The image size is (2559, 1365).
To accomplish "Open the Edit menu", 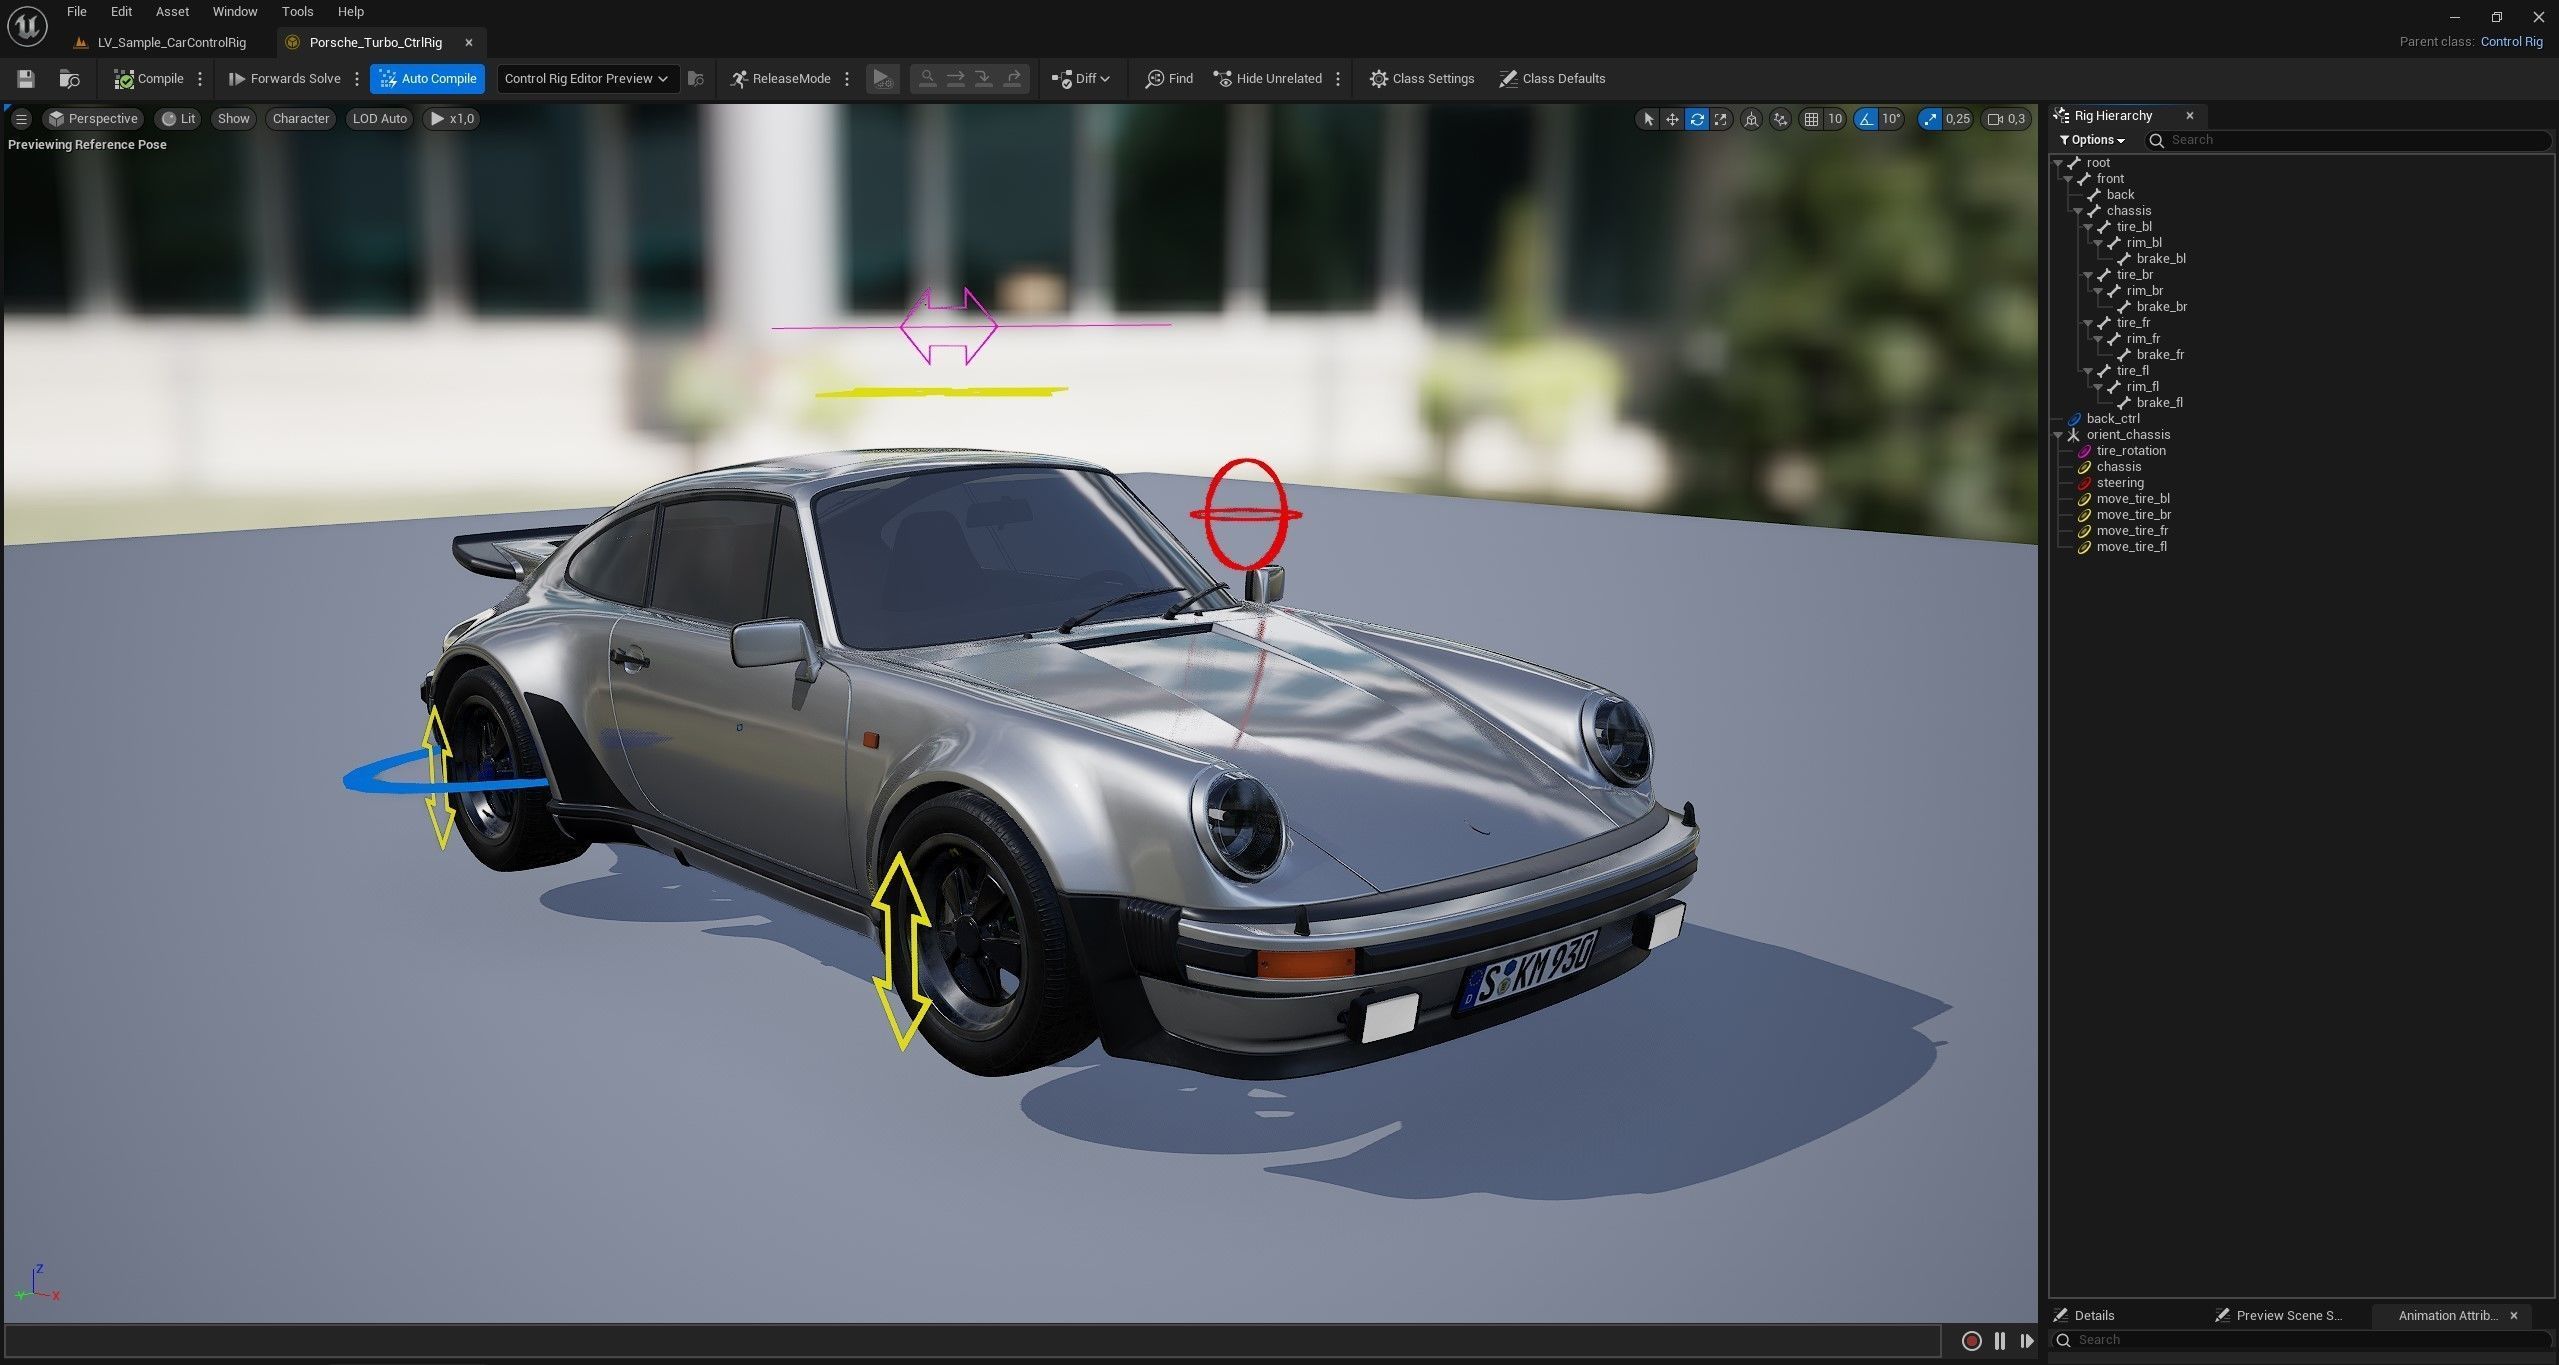I will 121,12.
